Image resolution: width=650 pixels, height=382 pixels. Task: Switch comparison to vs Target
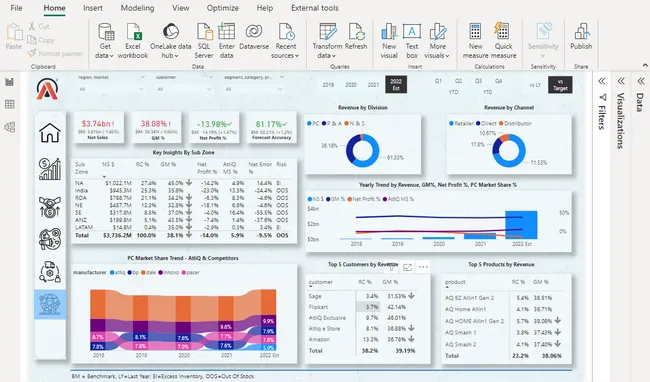pyautogui.click(x=560, y=85)
